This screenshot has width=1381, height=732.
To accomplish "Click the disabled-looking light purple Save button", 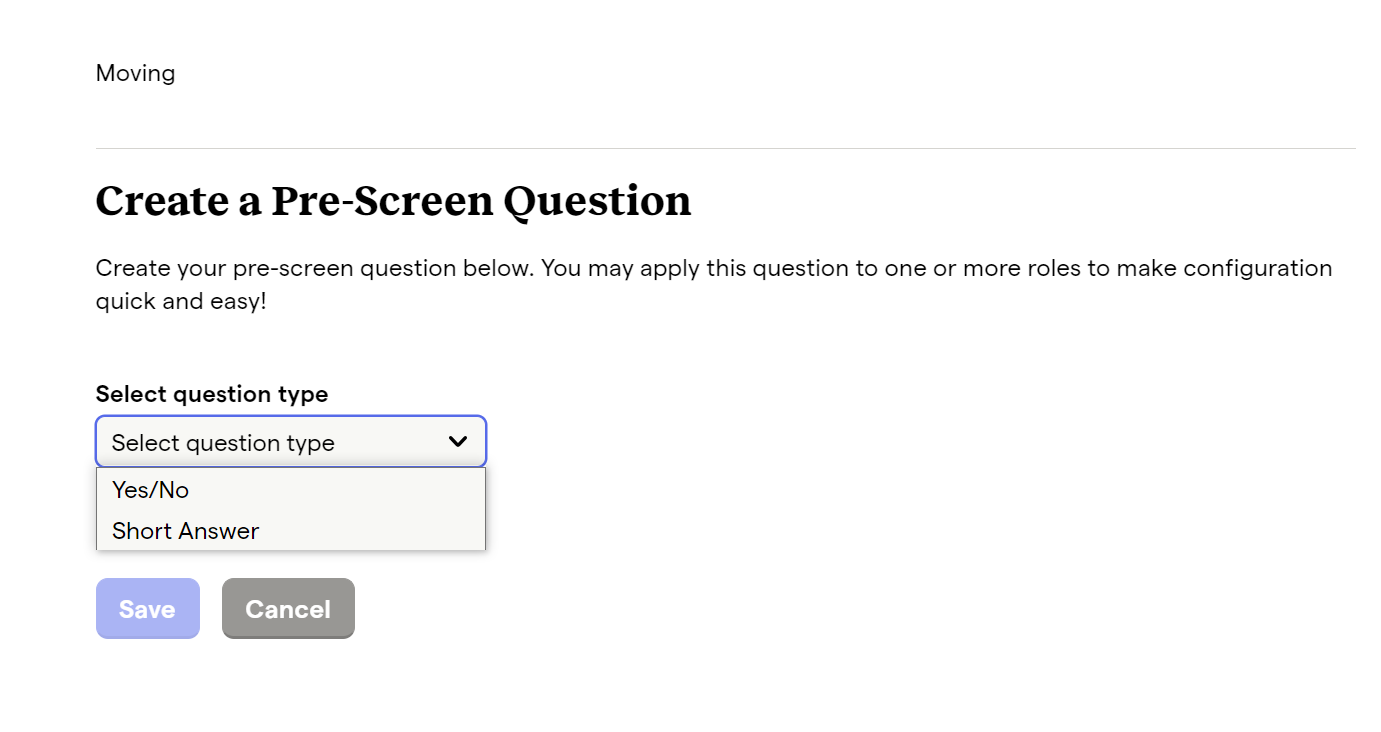I will [x=148, y=608].
